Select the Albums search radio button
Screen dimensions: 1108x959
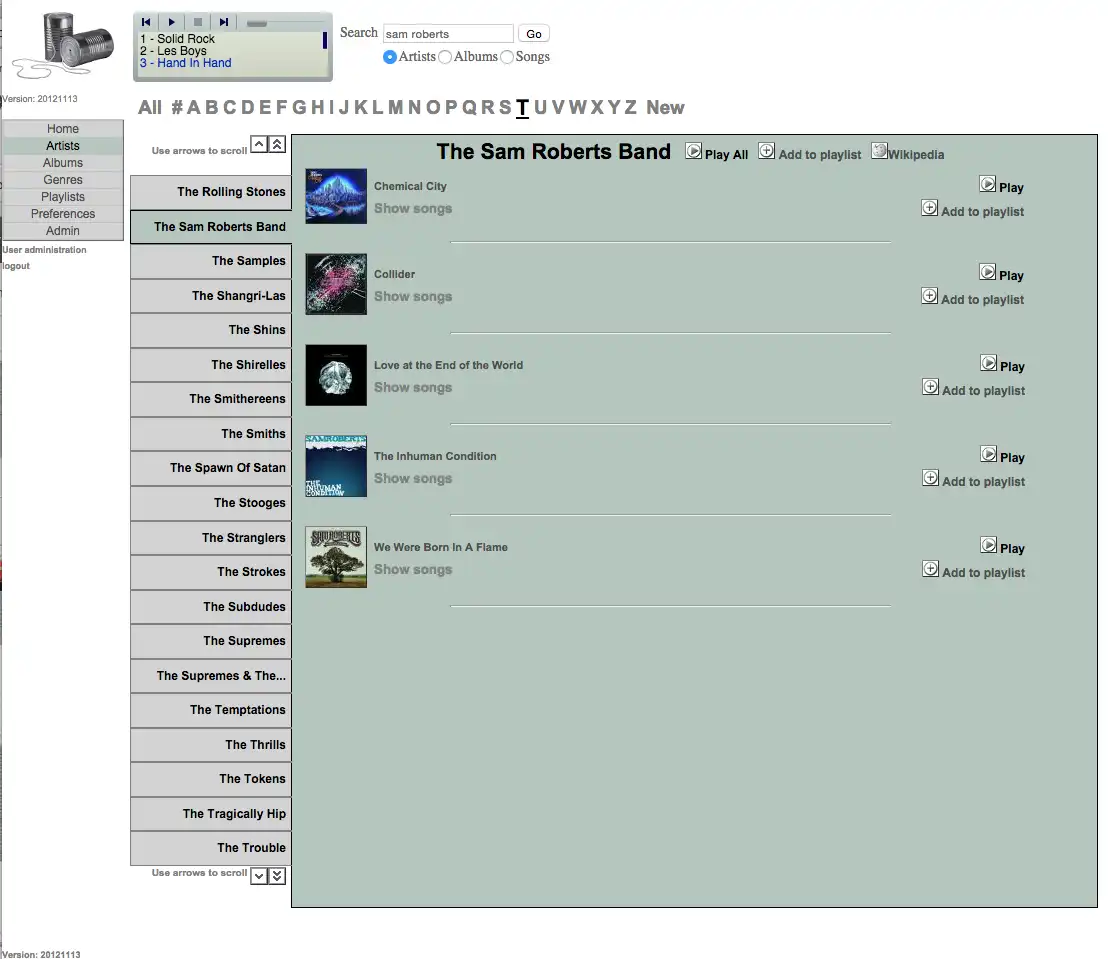pyautogui.click(x=444, y=57)
